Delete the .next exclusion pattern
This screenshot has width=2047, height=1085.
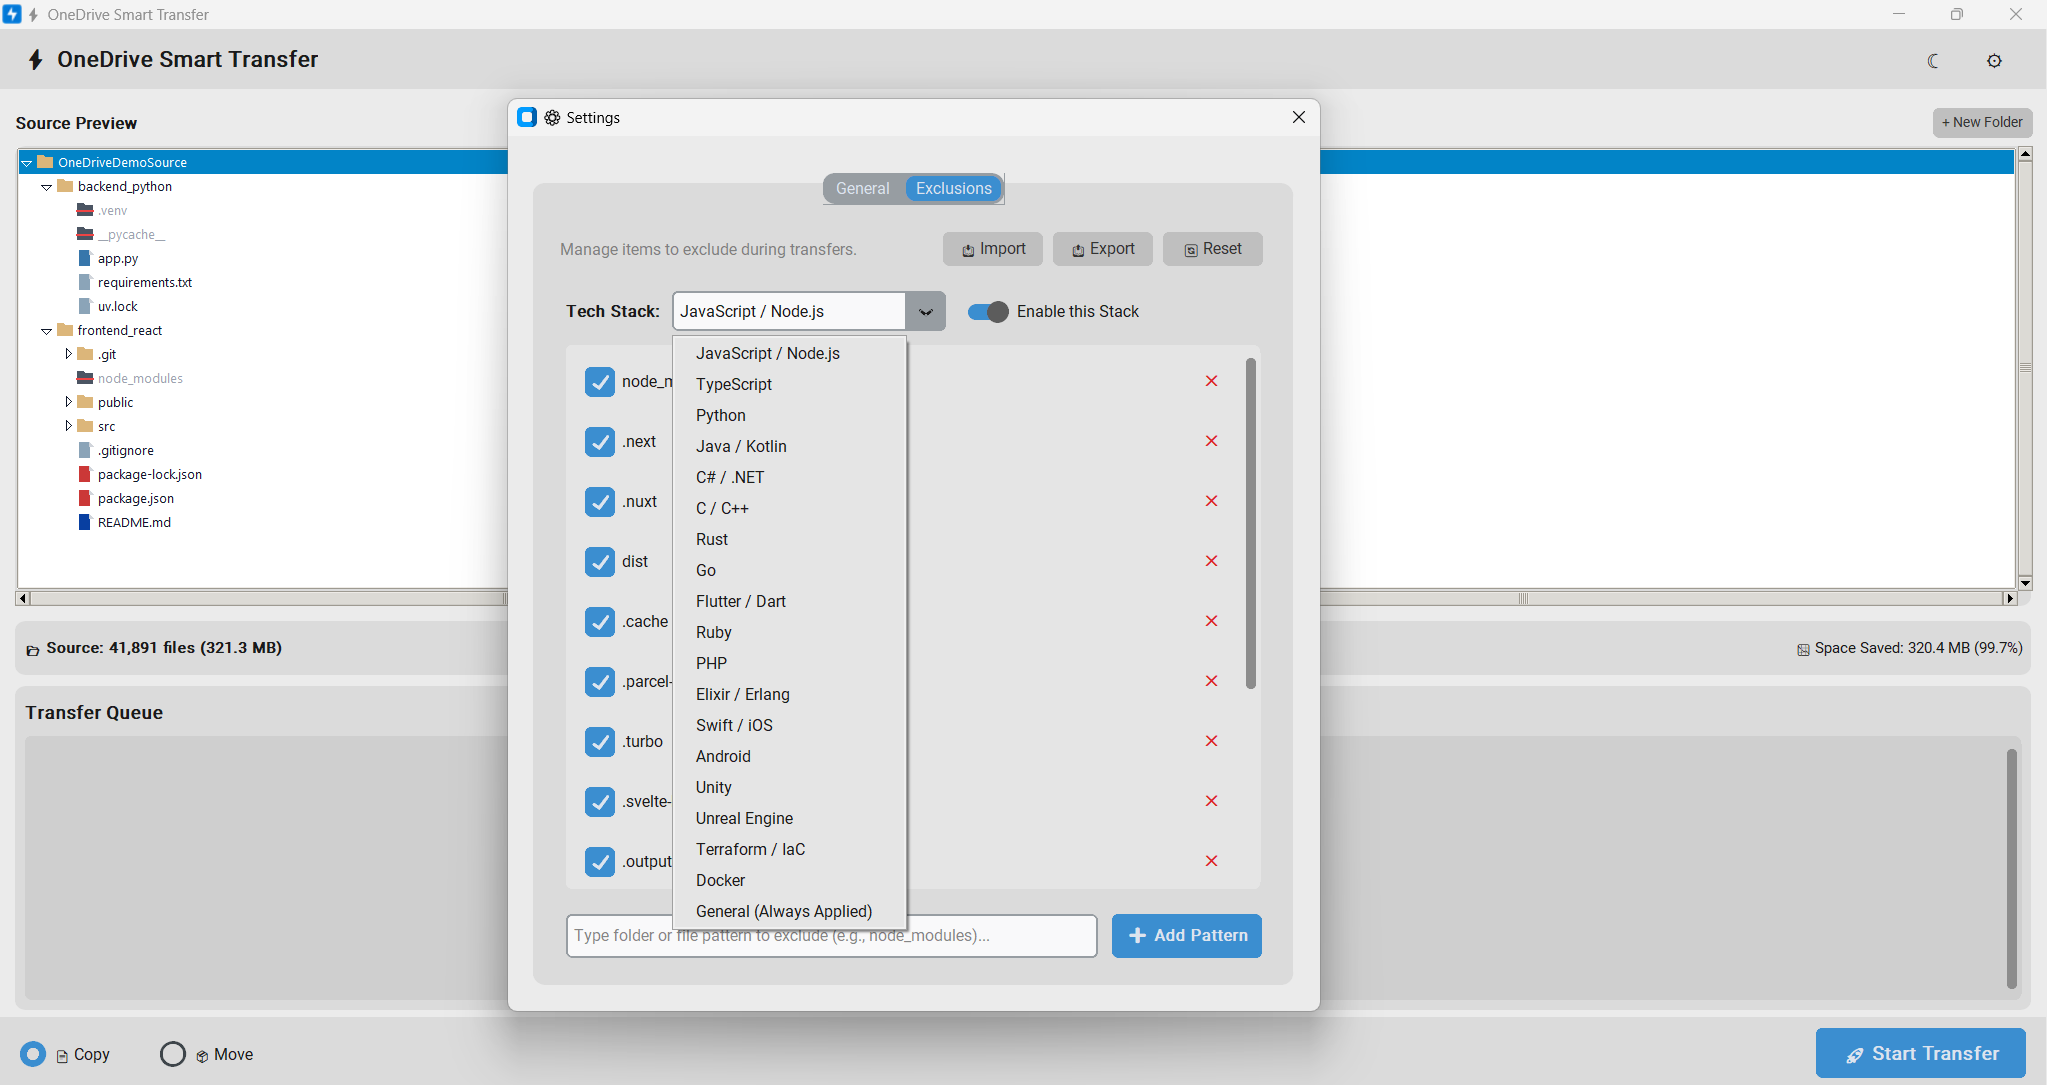pyautogui.click(x=1211, y=441)
